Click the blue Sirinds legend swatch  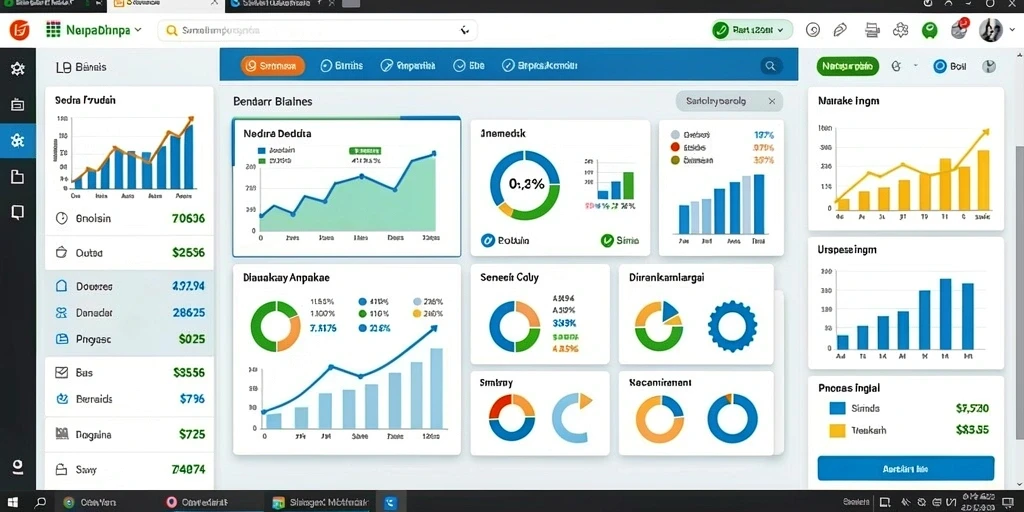point(837,408)
